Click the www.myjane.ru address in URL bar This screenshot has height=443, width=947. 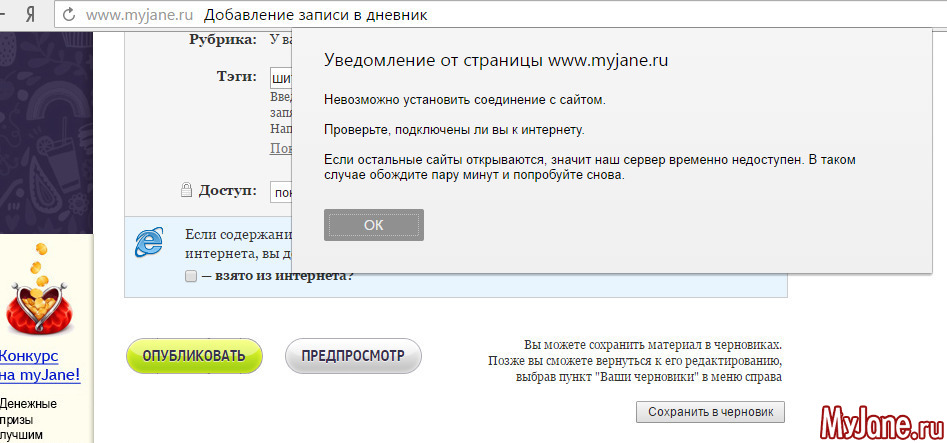coord(138,15)
